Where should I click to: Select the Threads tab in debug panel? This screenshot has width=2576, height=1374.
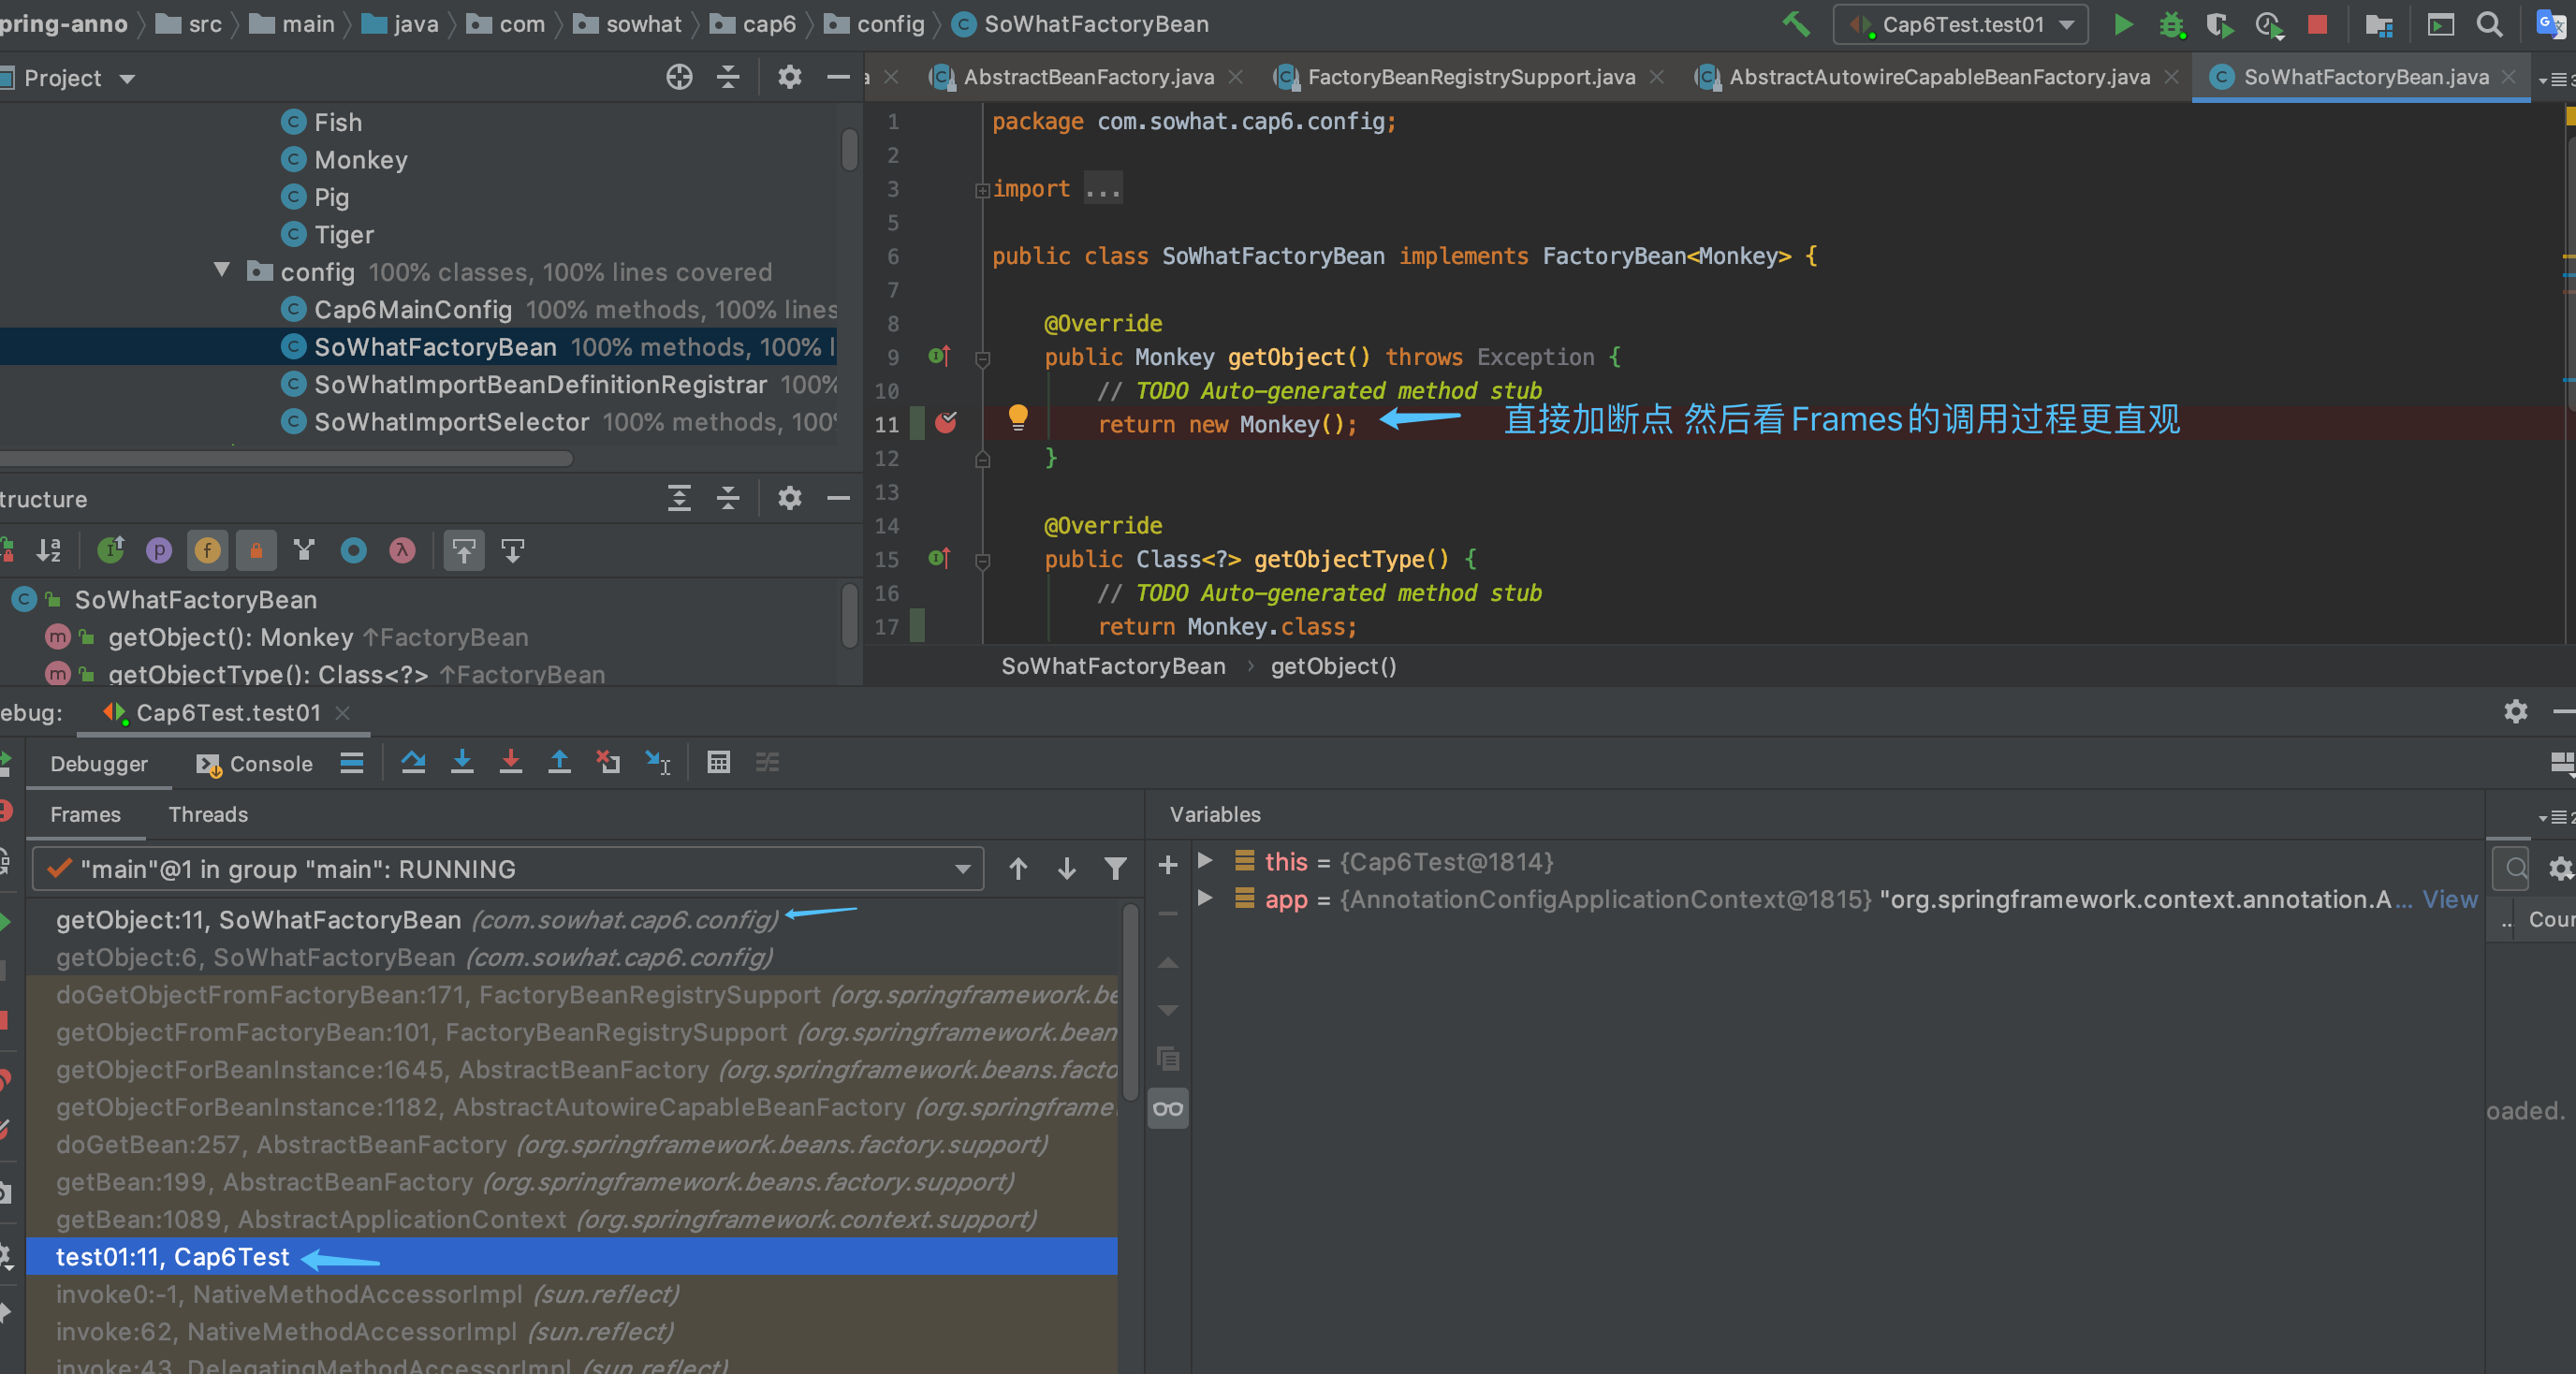tap(206, 814)
